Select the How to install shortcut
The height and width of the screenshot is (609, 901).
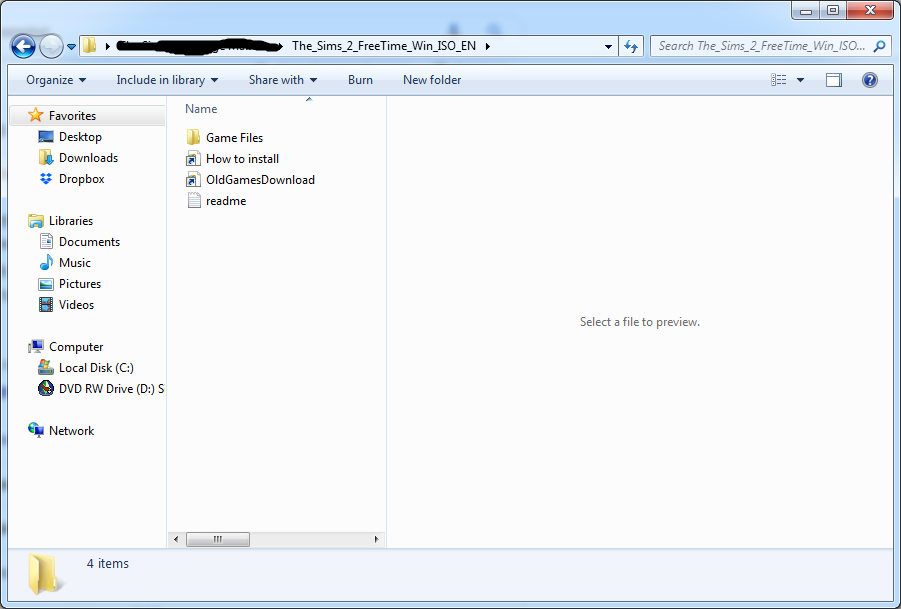tap(233, 159)
